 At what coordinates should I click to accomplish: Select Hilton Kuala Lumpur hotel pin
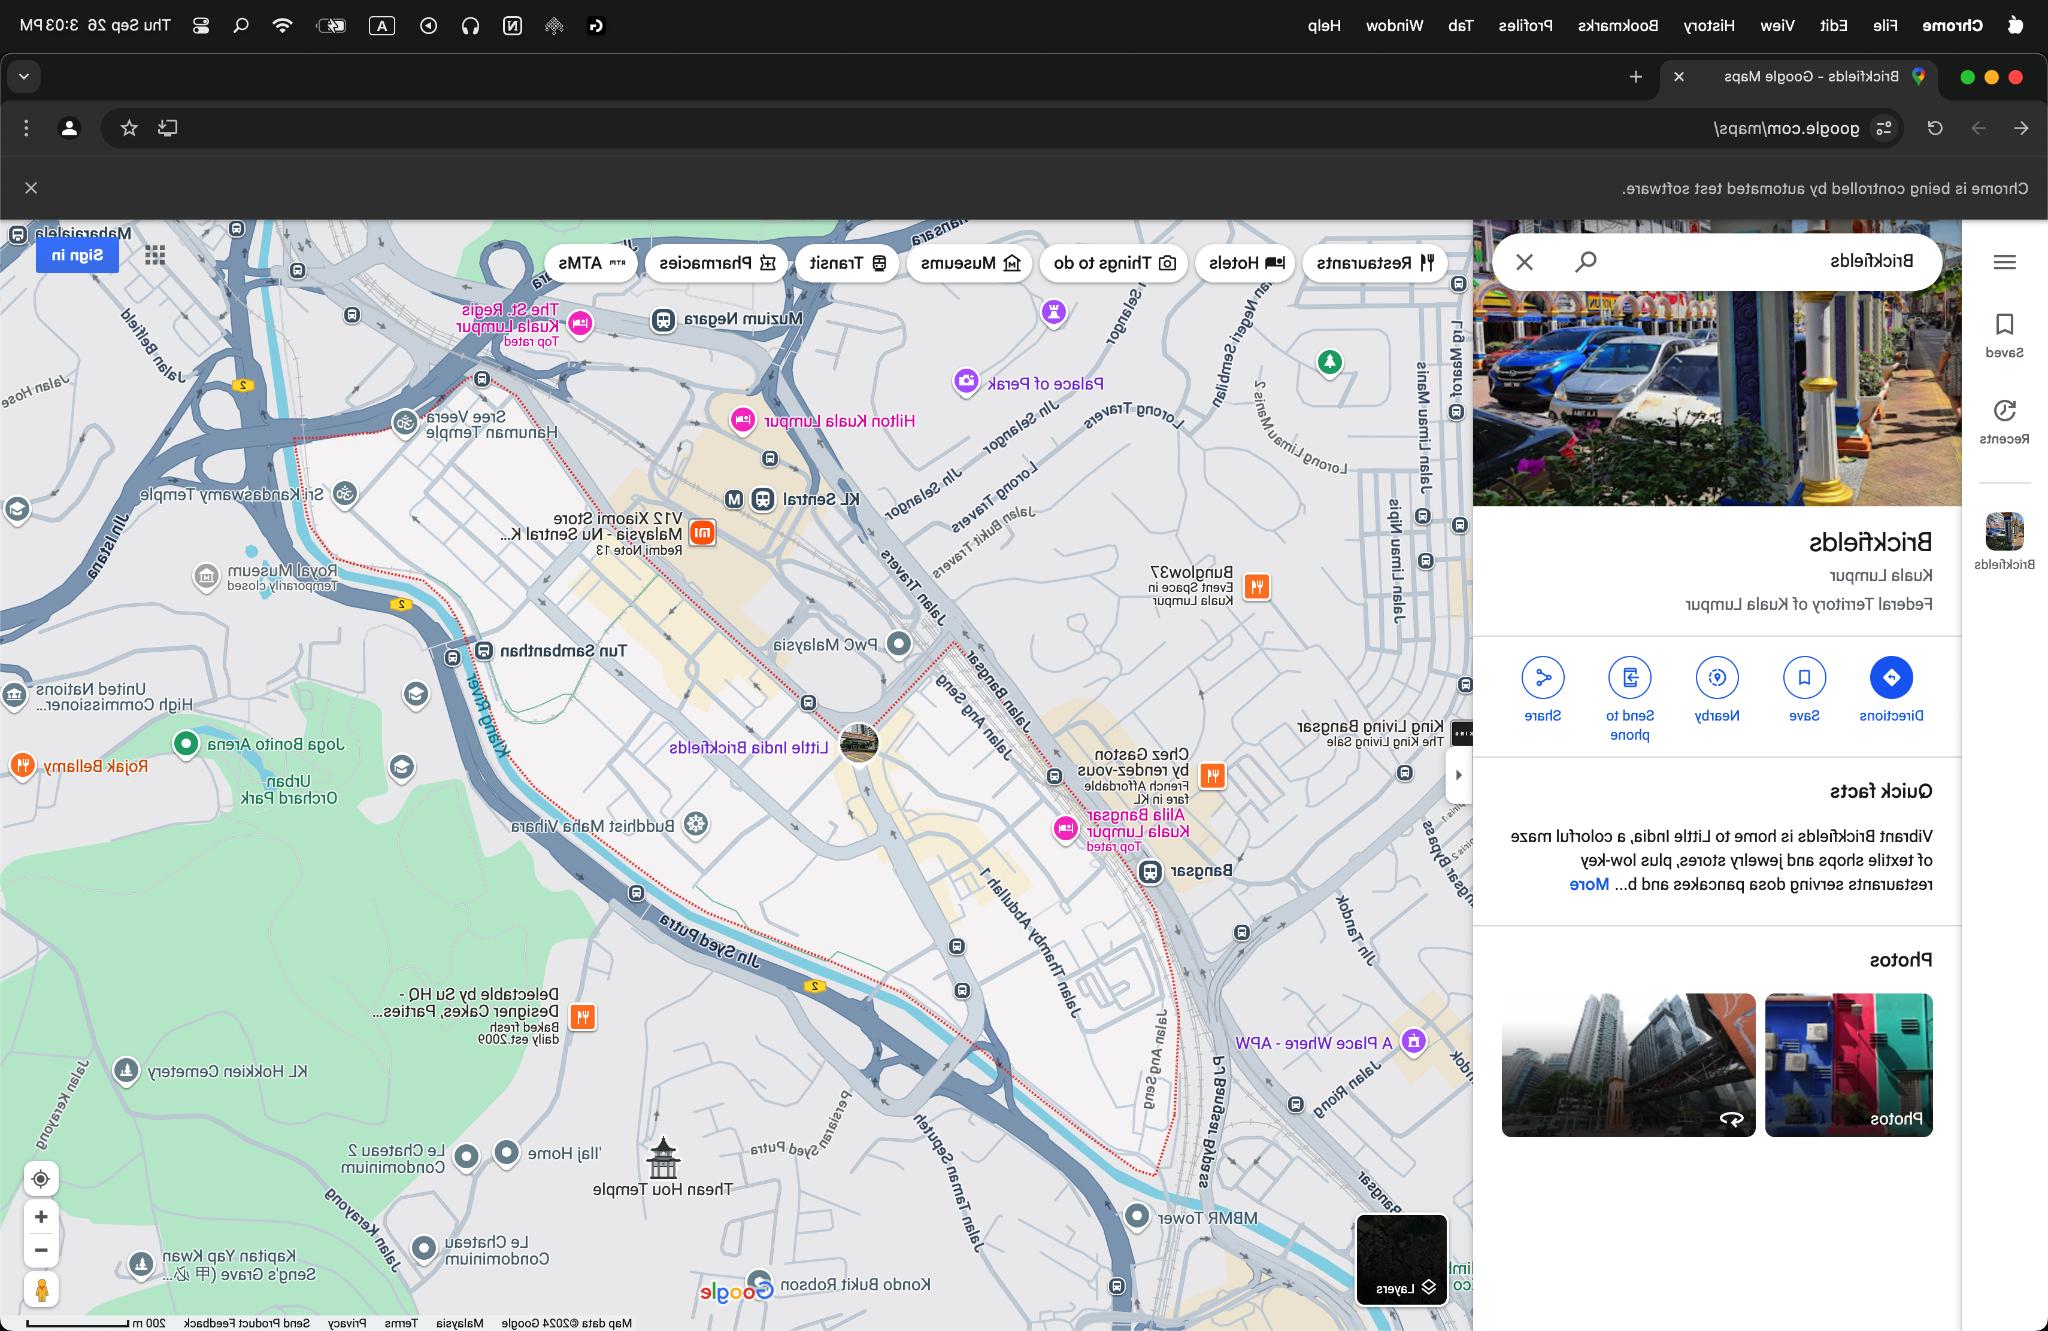coord(743,420)
